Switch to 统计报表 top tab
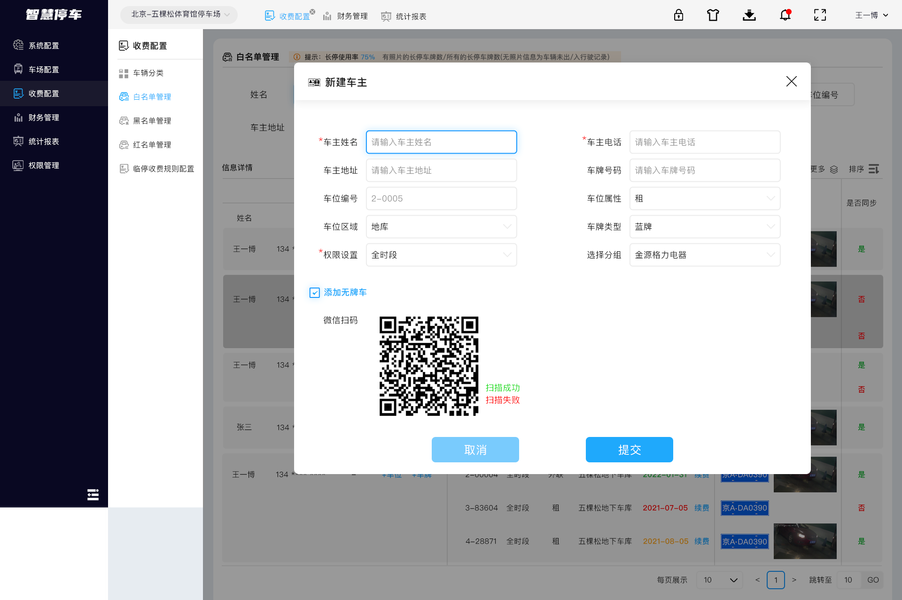Viewport: 902px width, 600px height. (404, 16)
